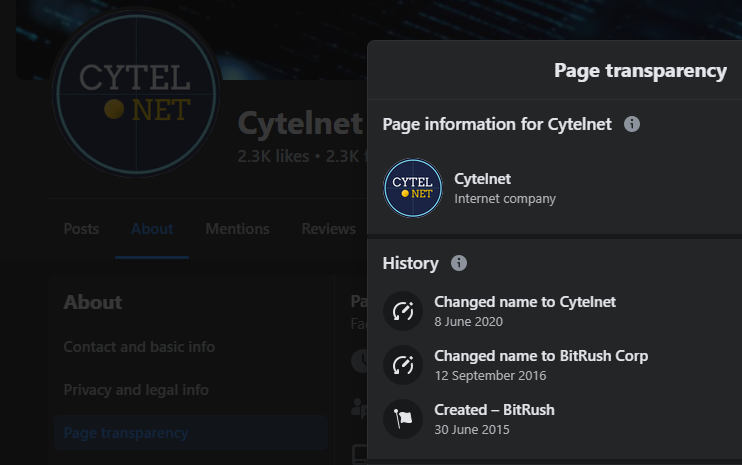742x465 pixels.
Task: Click name-change icon for Cytelnet history entry
Action: [x=403, y=311]
